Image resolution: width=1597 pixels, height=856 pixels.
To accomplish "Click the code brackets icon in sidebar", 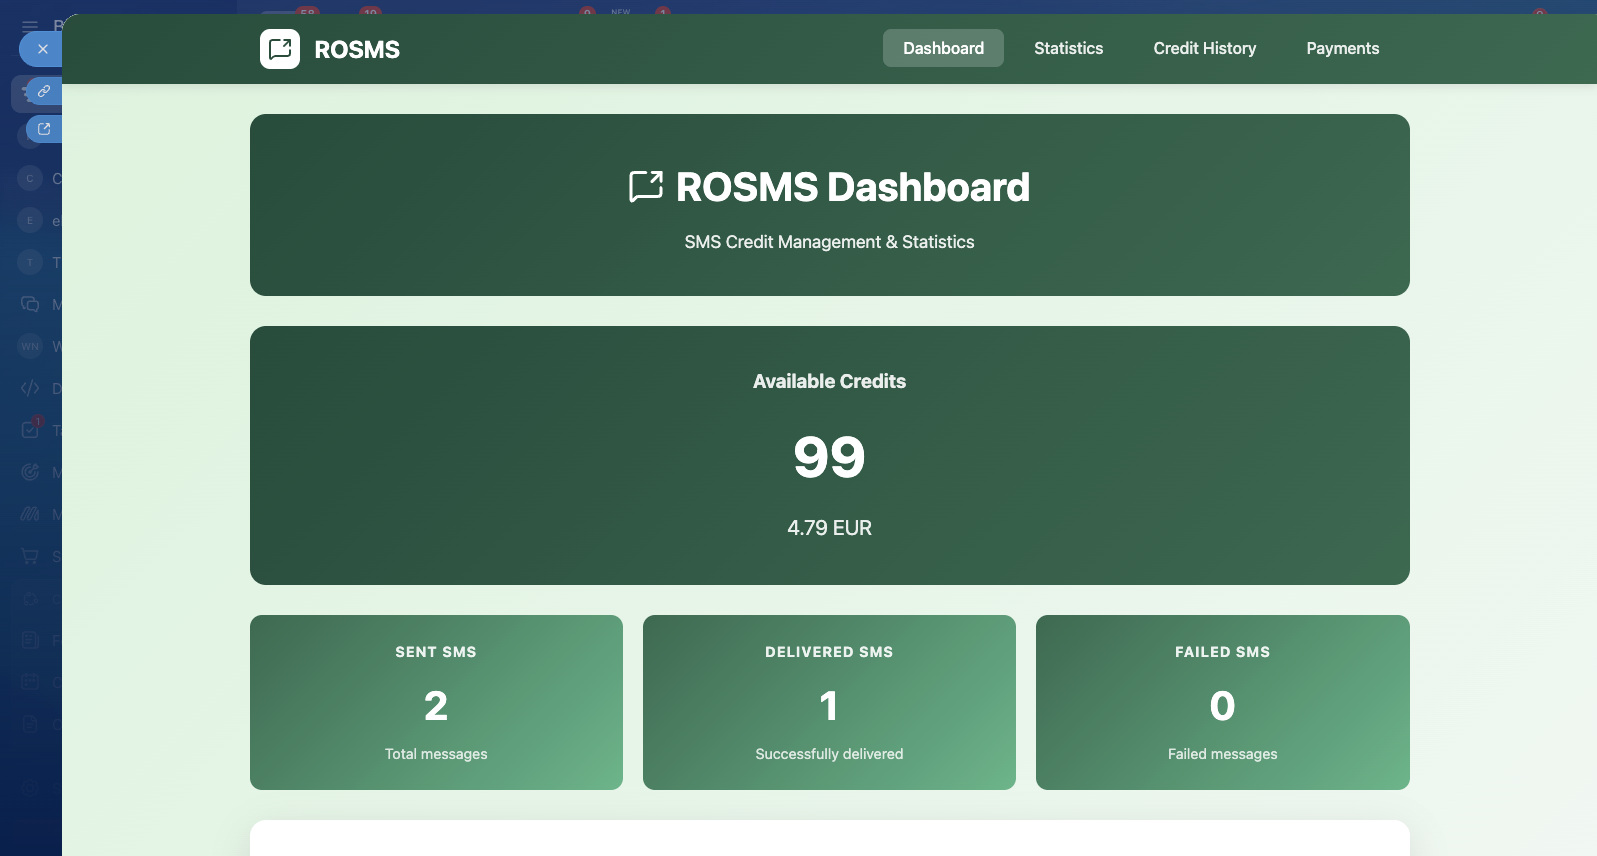I will click(30, 388).
